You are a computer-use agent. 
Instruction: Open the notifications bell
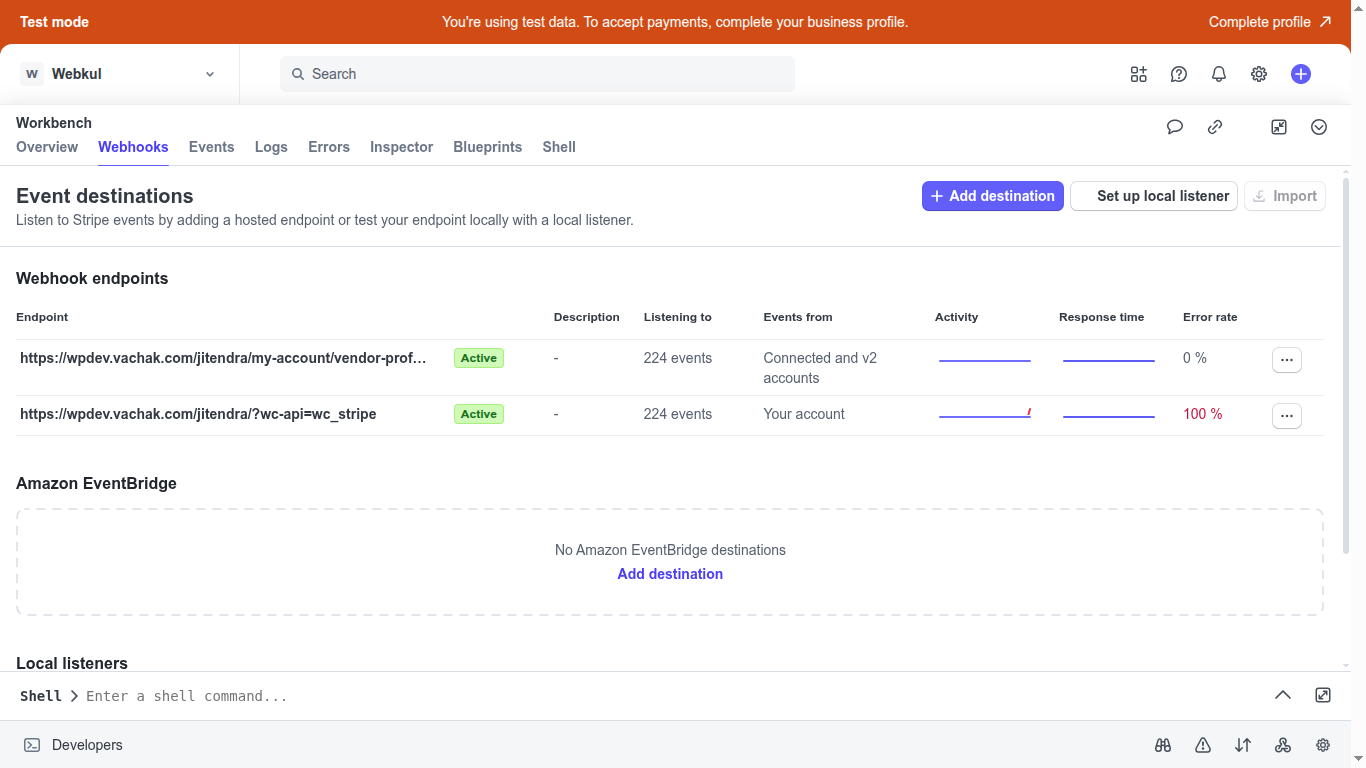1218,73
